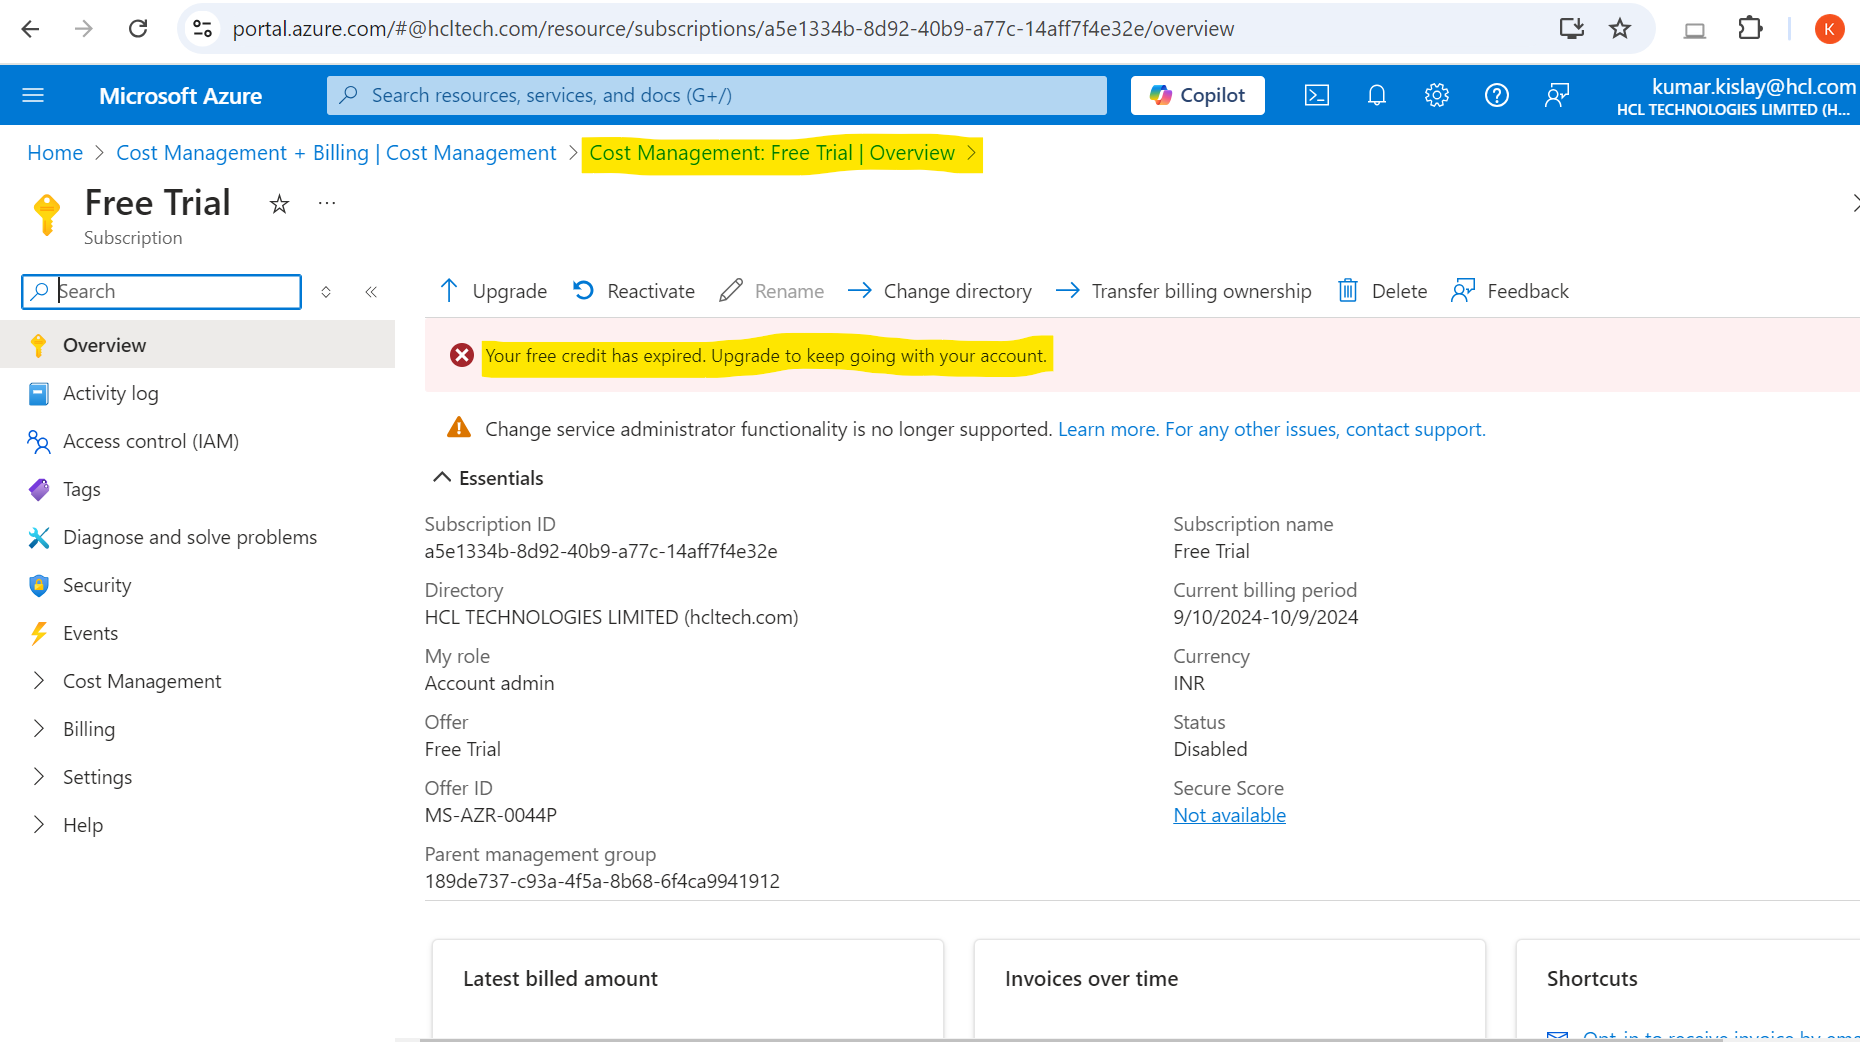Screen dimensions: 1860x1042
Task: Pin Free Trial to favorites star
Action: point(279,204)
